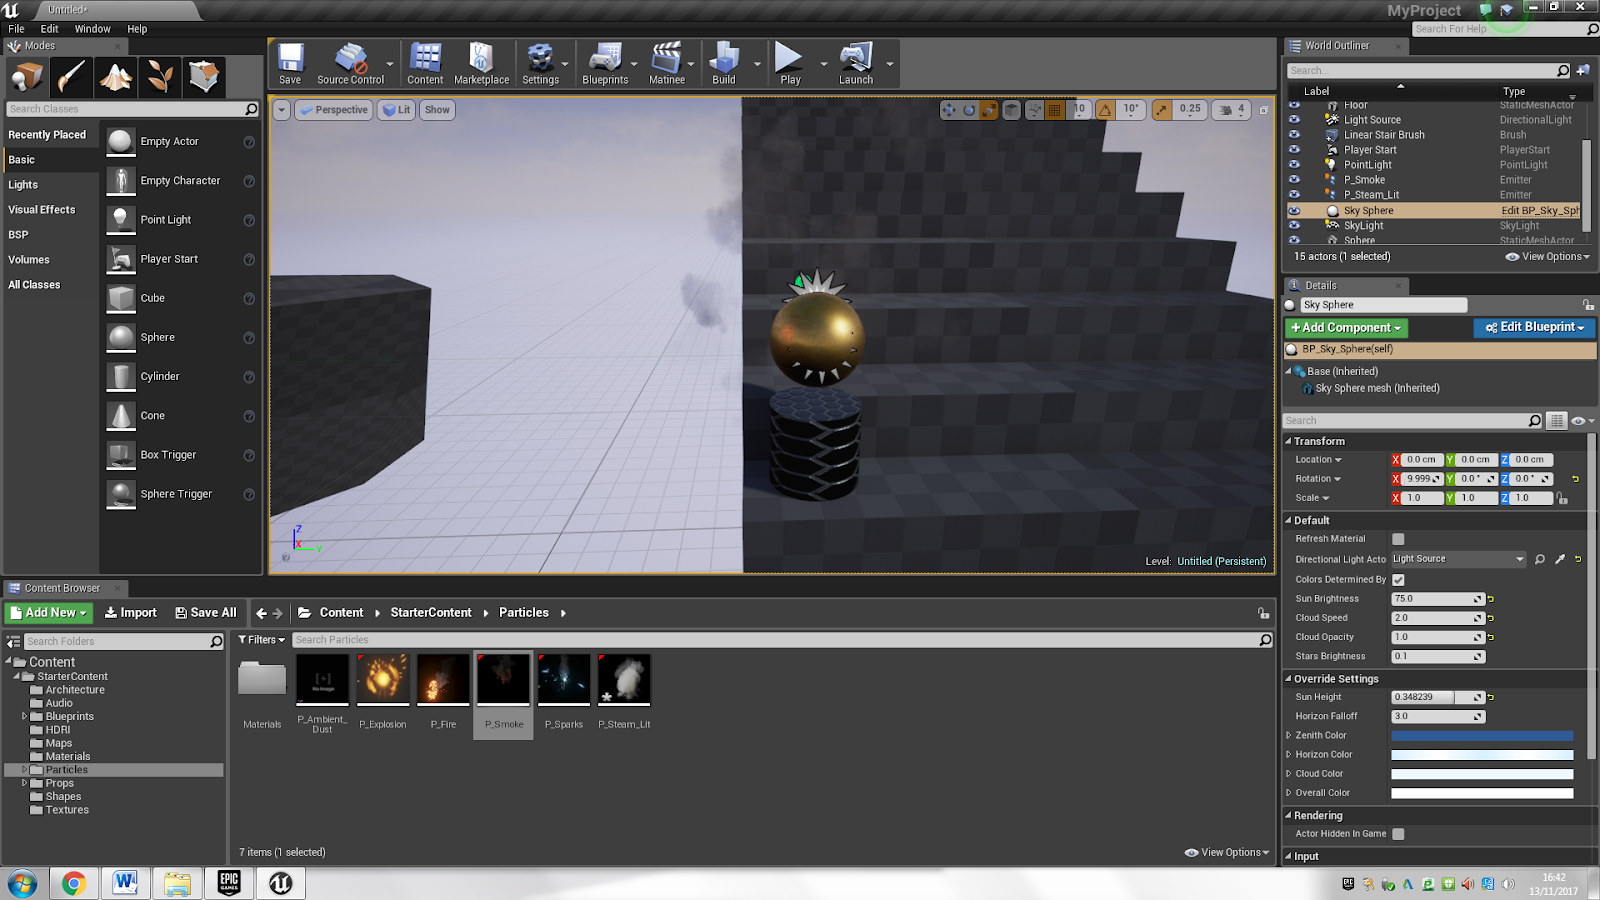Screen dimensions: 1600x900
Task: Select the Paint mode brush icon
Action: pos(72,76)
